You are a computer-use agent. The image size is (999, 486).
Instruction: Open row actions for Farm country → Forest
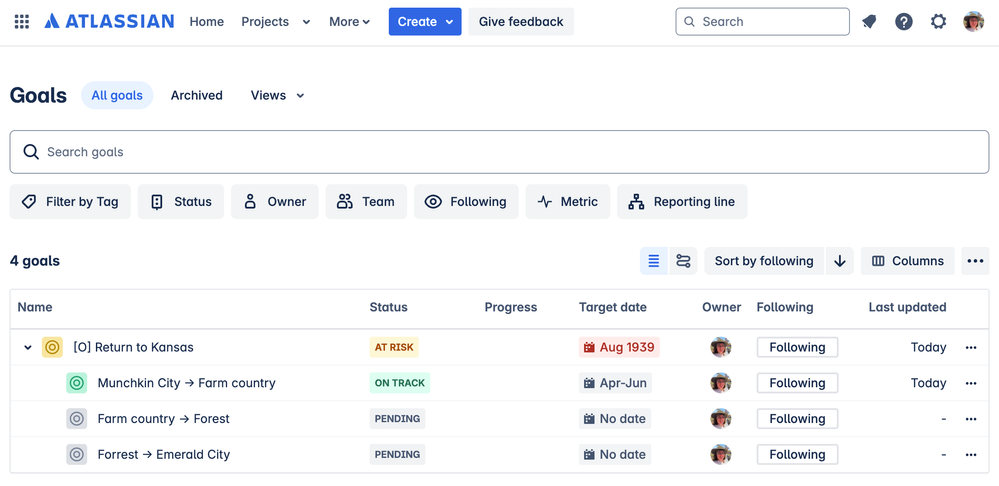coord(971,418)
